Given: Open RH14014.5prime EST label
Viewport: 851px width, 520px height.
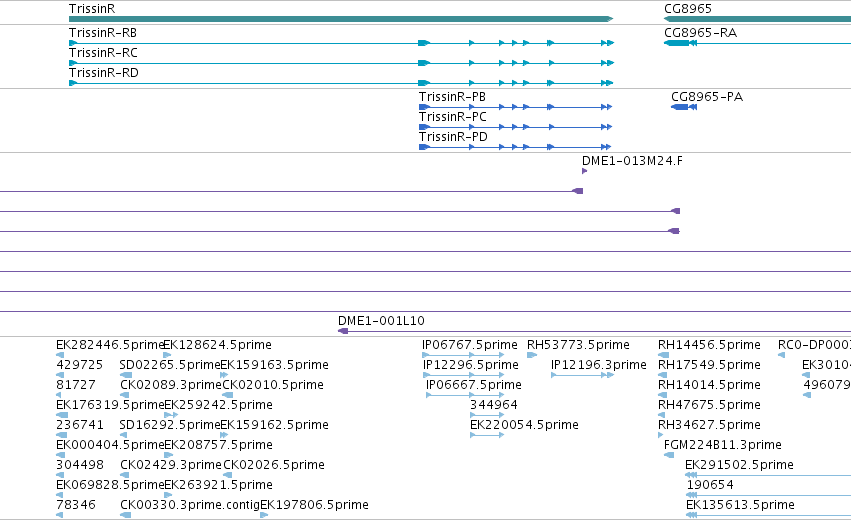Looking at the screenshot, I should pos(709,385).
